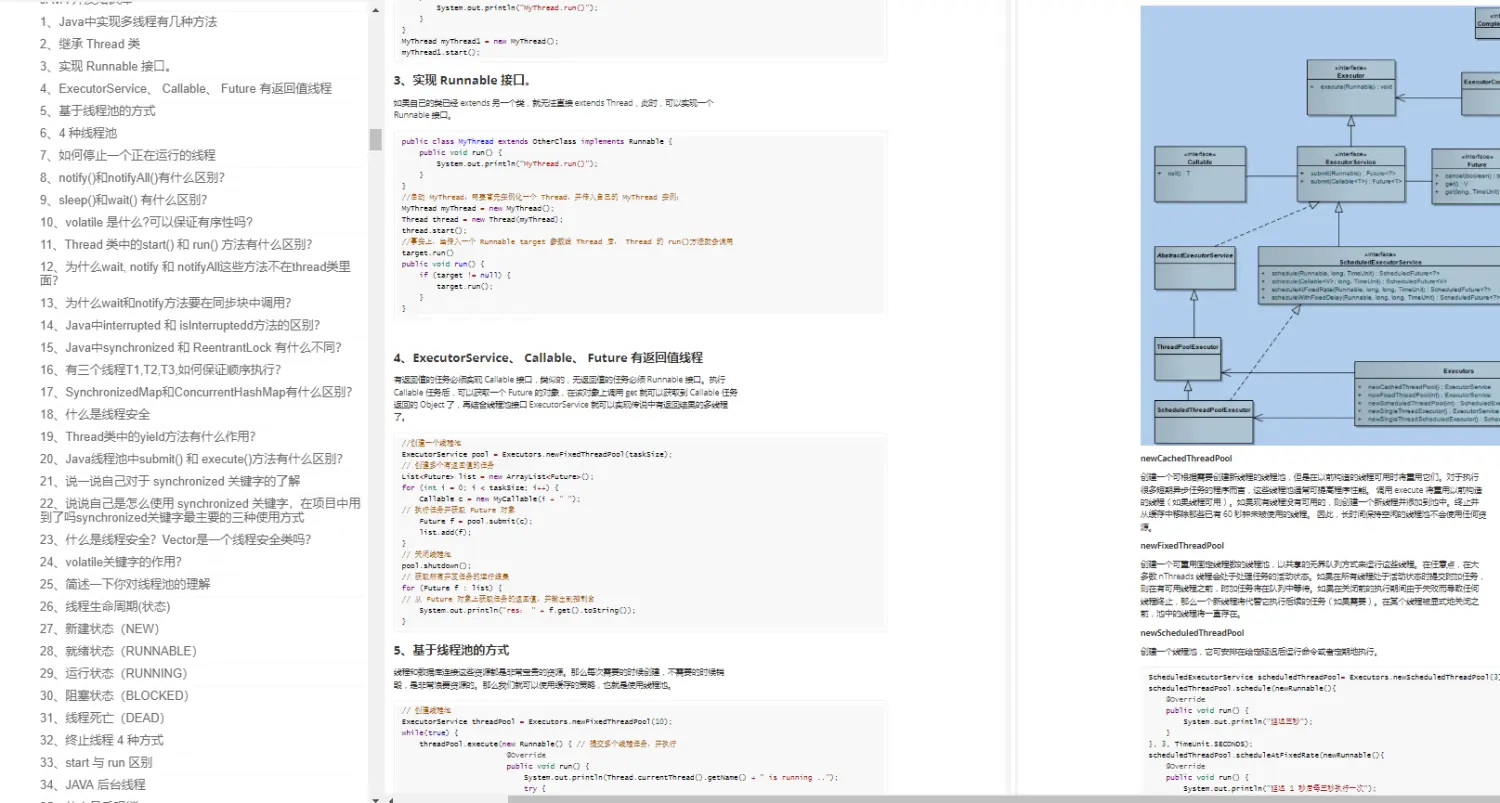Open outline entry '2、继承 Thread 类'
Screen dimensions: 1500x803
tap(90, 44)
